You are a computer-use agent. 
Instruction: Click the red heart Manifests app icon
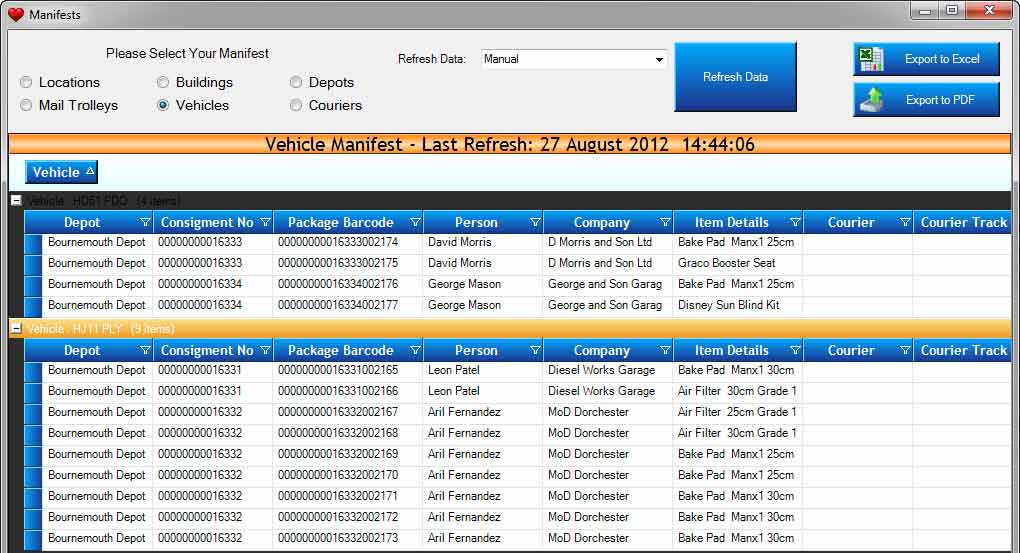tap(15, 15)
